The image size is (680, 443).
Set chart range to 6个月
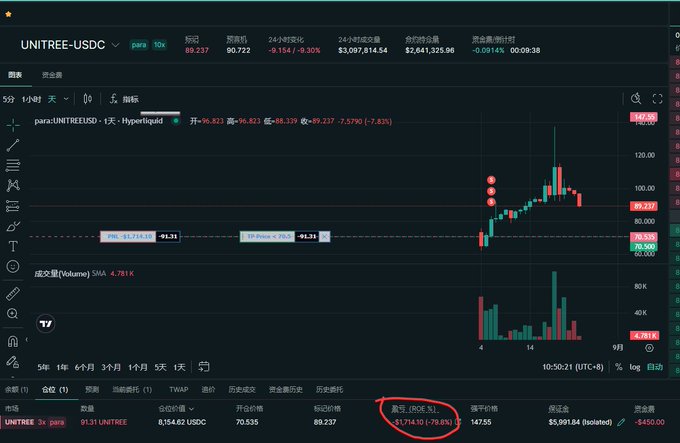tap(84, 367)
